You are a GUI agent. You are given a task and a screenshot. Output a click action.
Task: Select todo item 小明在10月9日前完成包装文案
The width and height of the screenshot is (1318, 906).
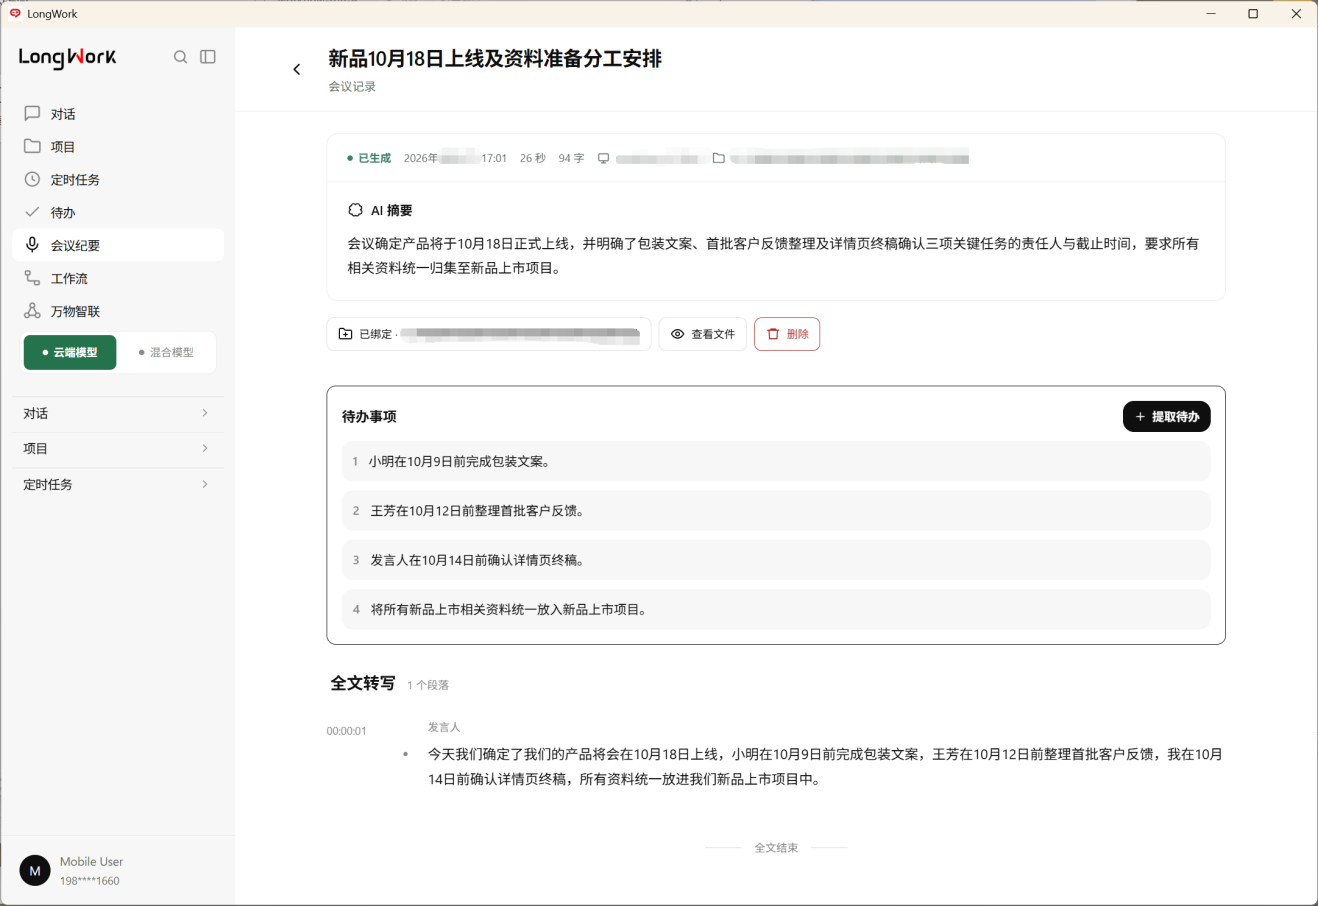[x=776, y=461]
